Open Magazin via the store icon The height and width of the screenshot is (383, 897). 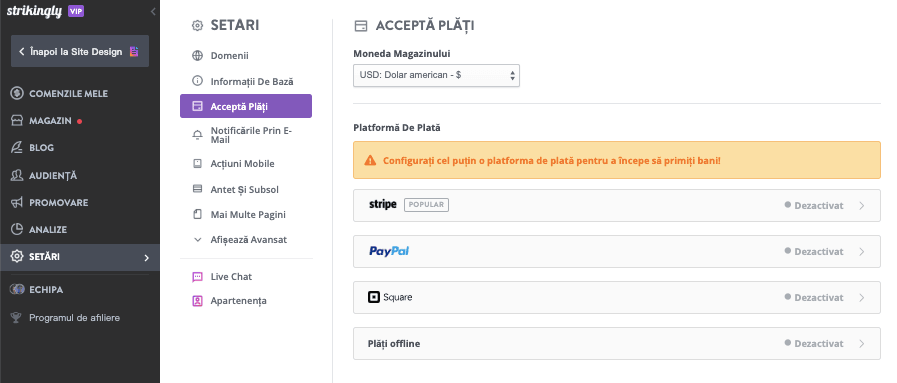pyautogui.click(x=17, y=121)
